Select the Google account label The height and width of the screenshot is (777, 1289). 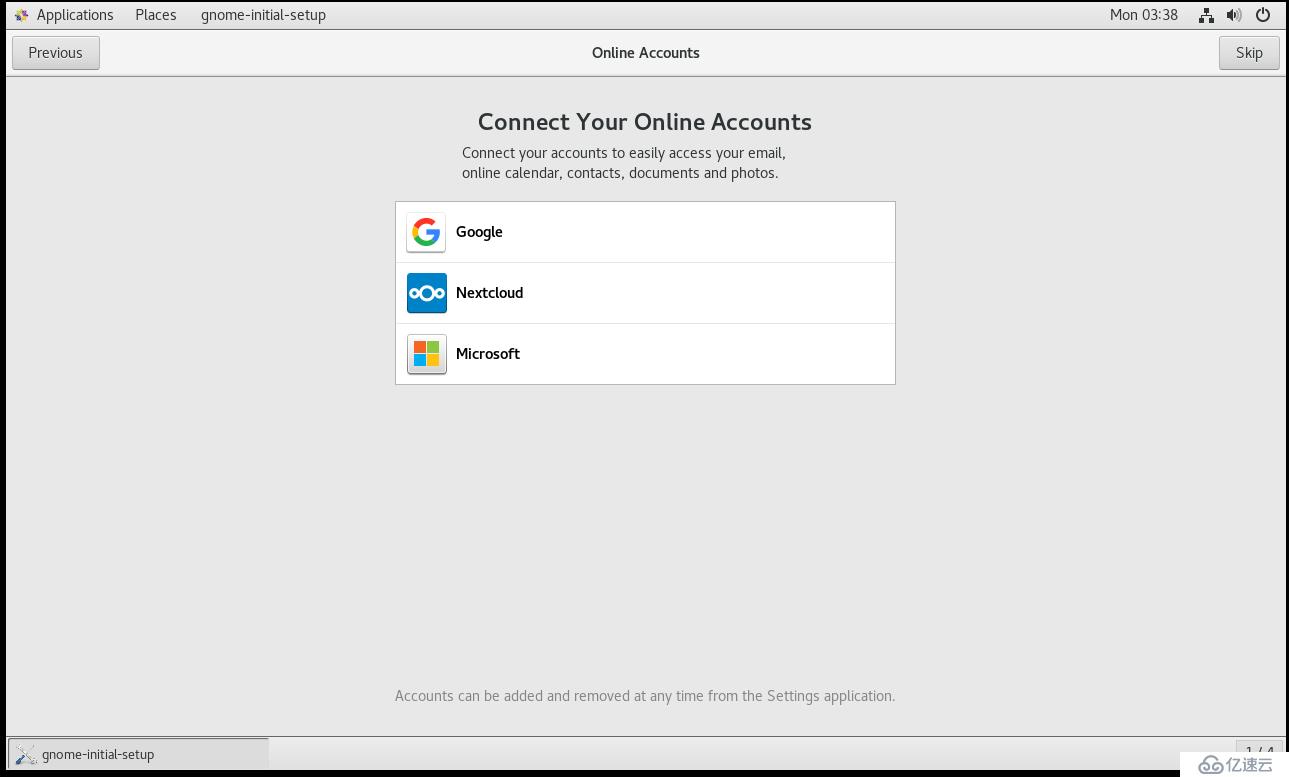click(479, 232)
